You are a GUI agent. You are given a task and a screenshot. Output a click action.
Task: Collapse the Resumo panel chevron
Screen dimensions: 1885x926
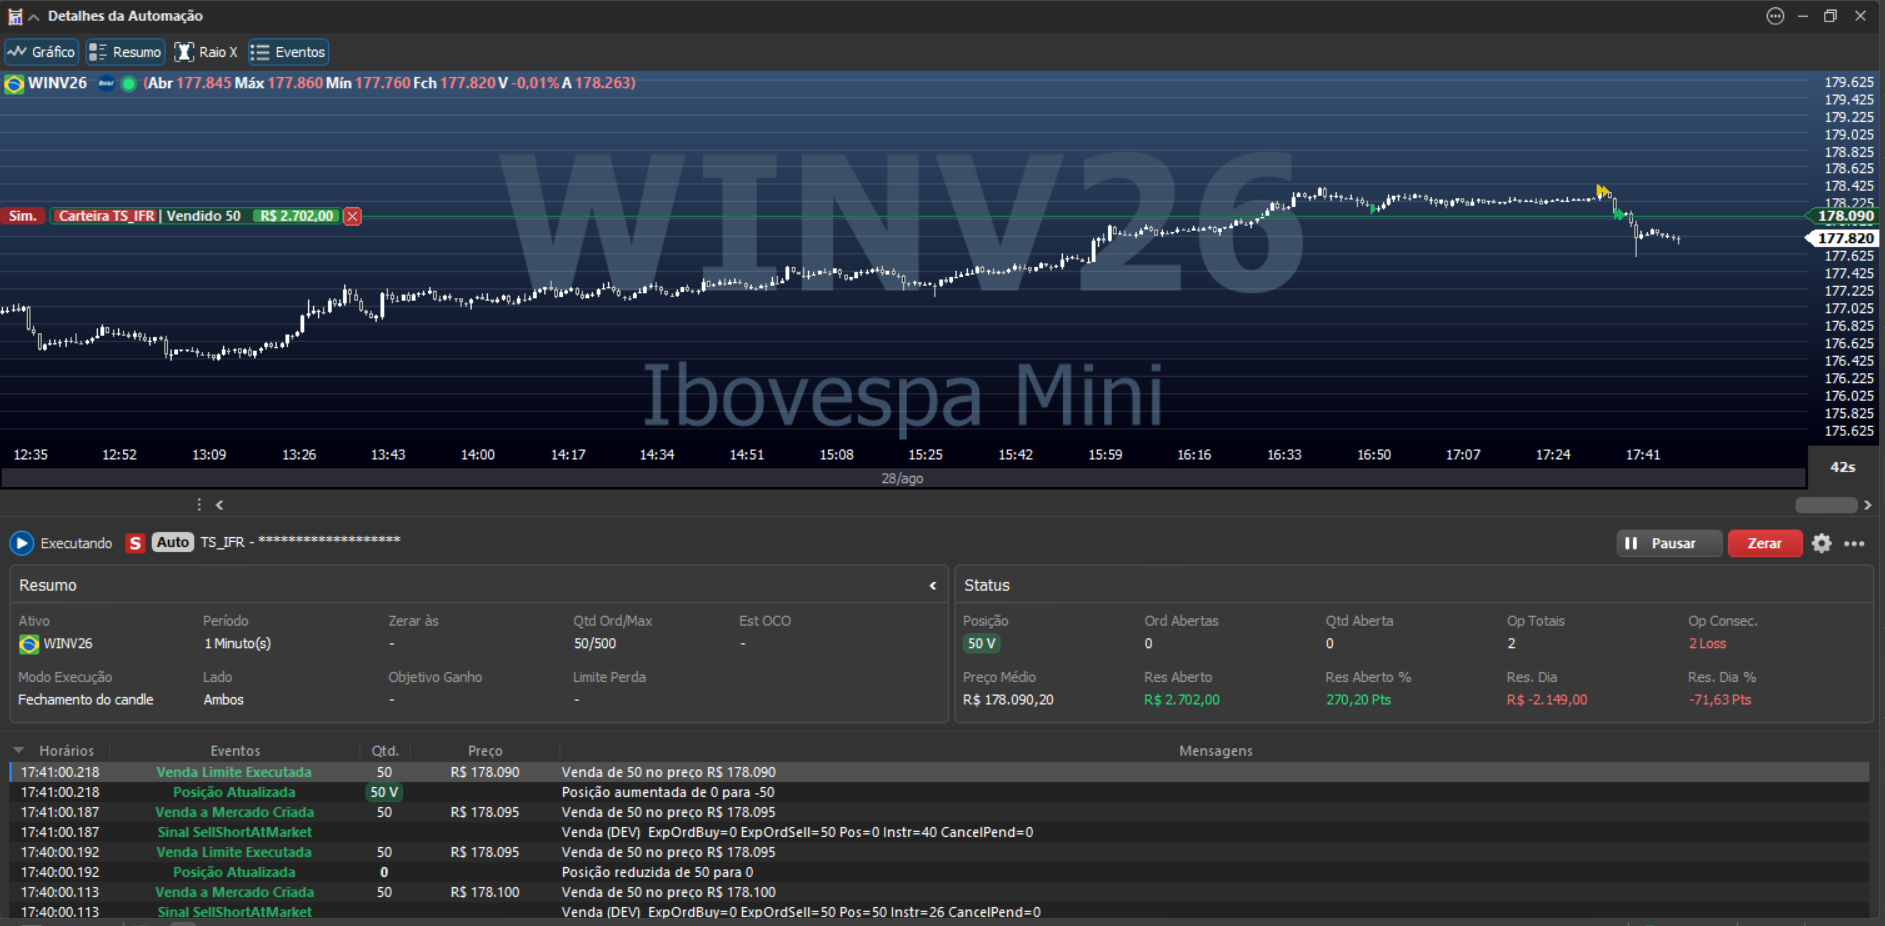(933, 586)
